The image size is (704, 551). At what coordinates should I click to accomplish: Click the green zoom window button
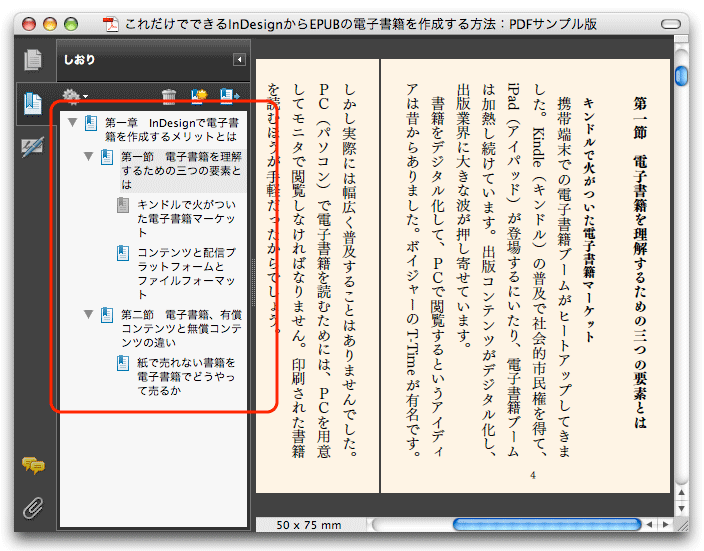[71, 24]
